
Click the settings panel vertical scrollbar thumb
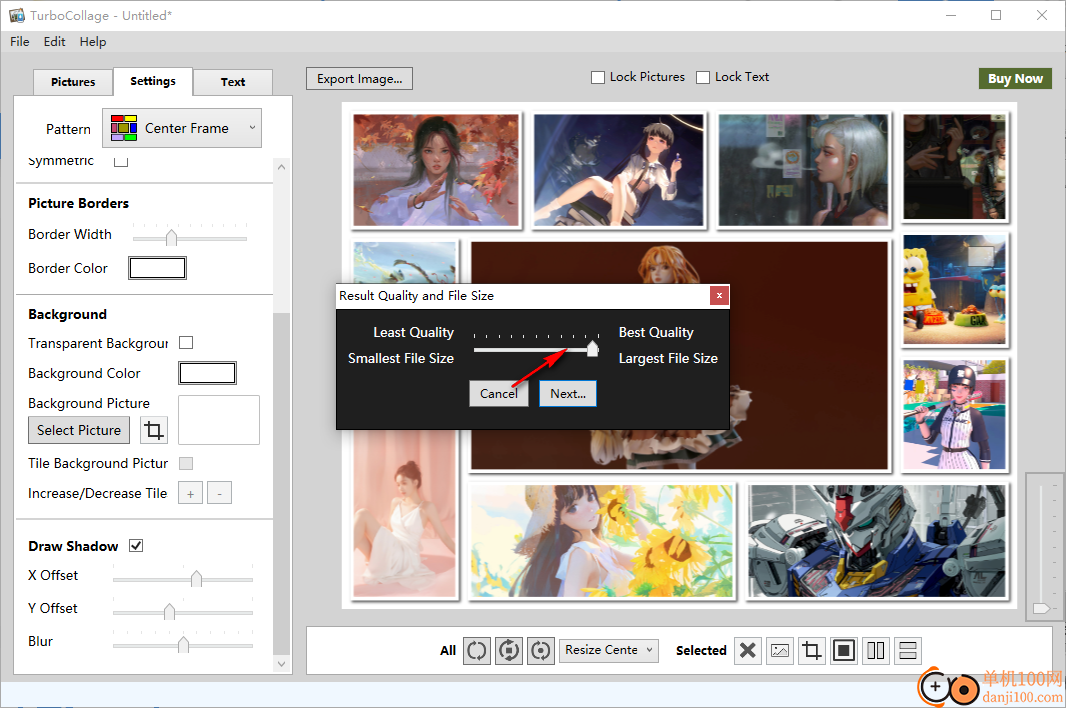pyautogui.click(x=281, y=483)
